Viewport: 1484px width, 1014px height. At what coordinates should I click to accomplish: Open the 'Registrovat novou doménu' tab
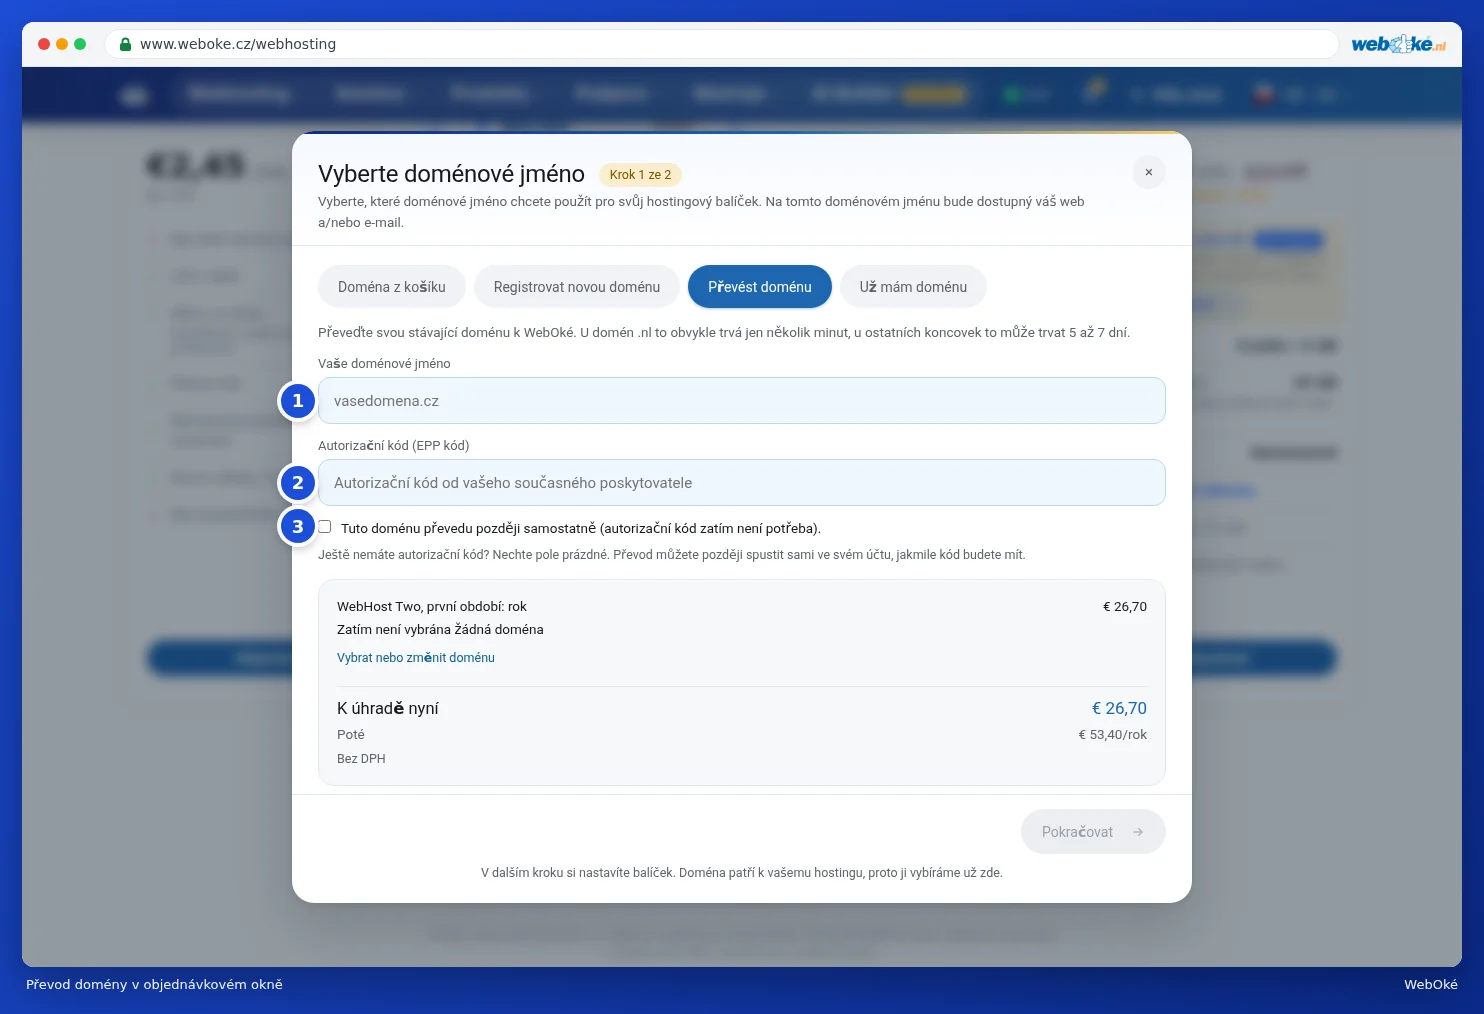coord(577,287)
